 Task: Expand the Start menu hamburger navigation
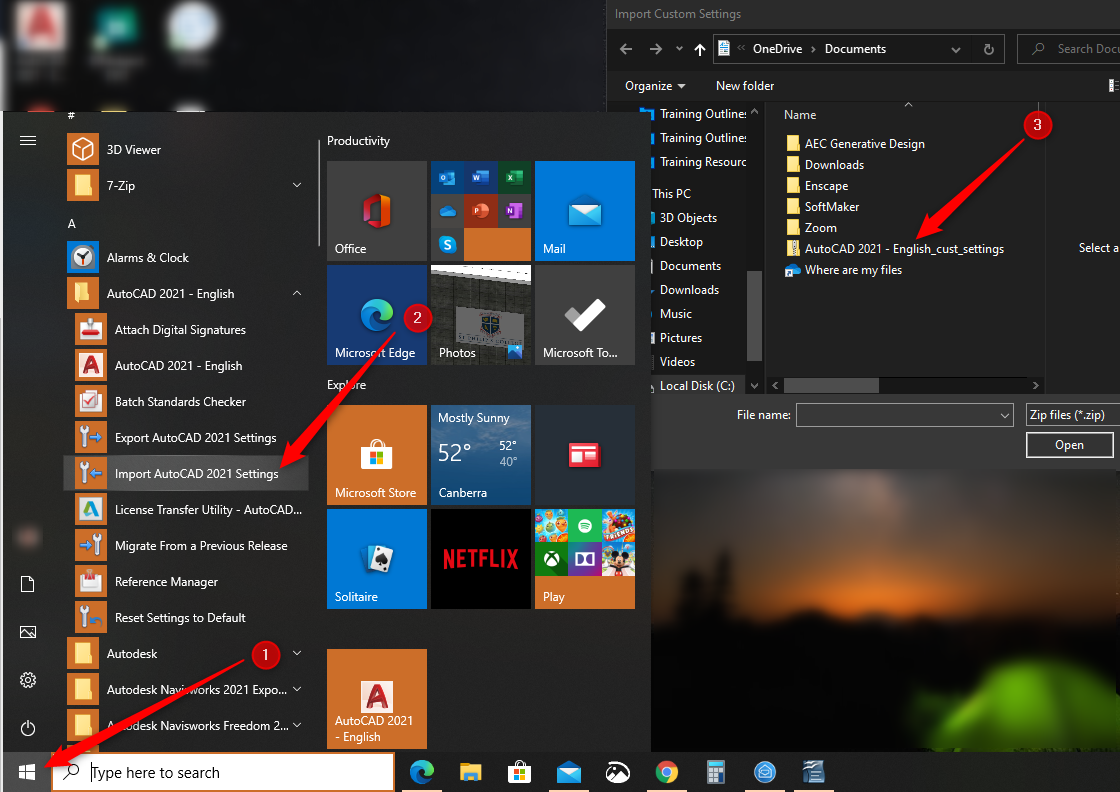[28, 140]
